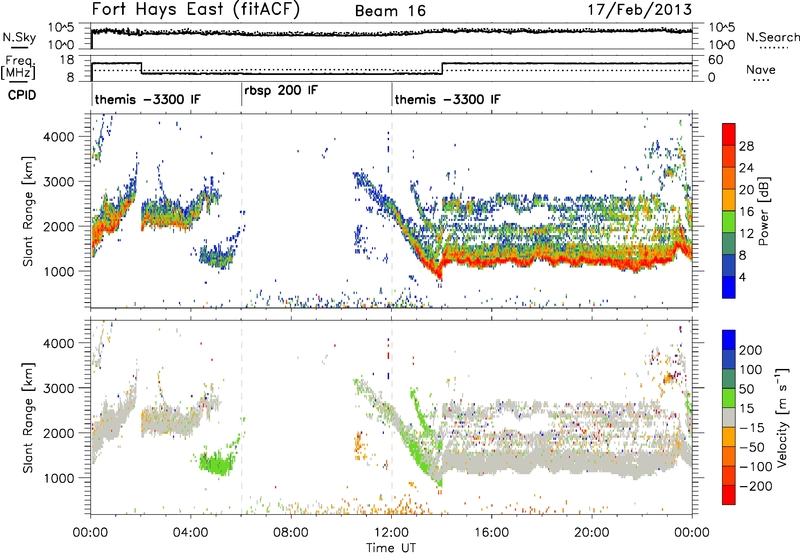Click the '200' tick on the velocity scale
The width and height of the screenshot is (800, 554).
coord(750,350)
